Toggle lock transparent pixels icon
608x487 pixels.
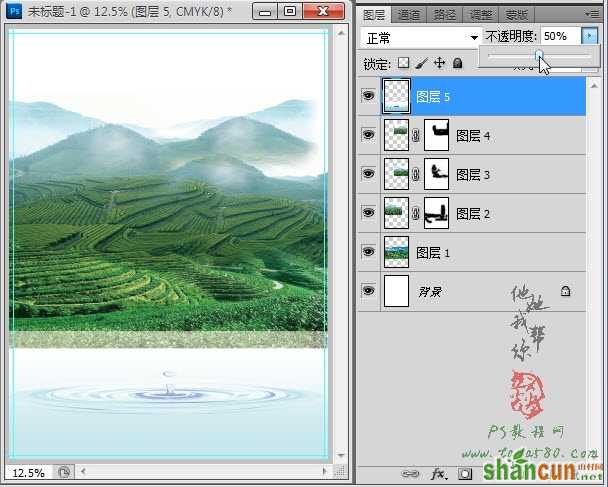tap(404, 63)
